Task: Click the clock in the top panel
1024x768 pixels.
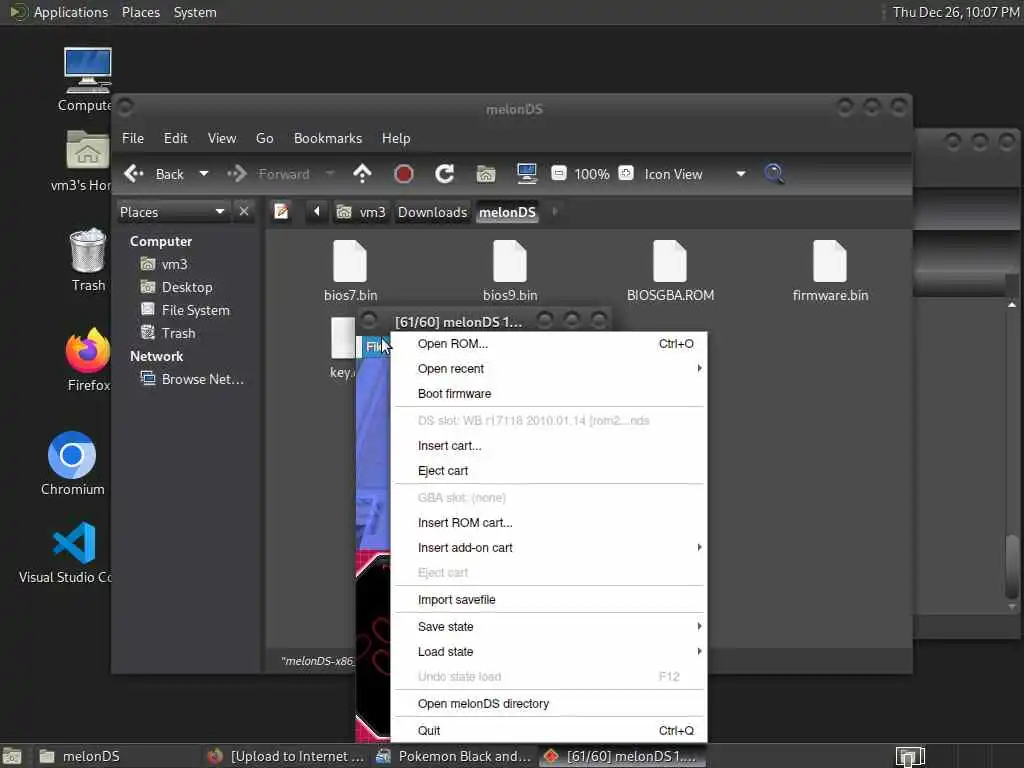Action: click(956, 12)
